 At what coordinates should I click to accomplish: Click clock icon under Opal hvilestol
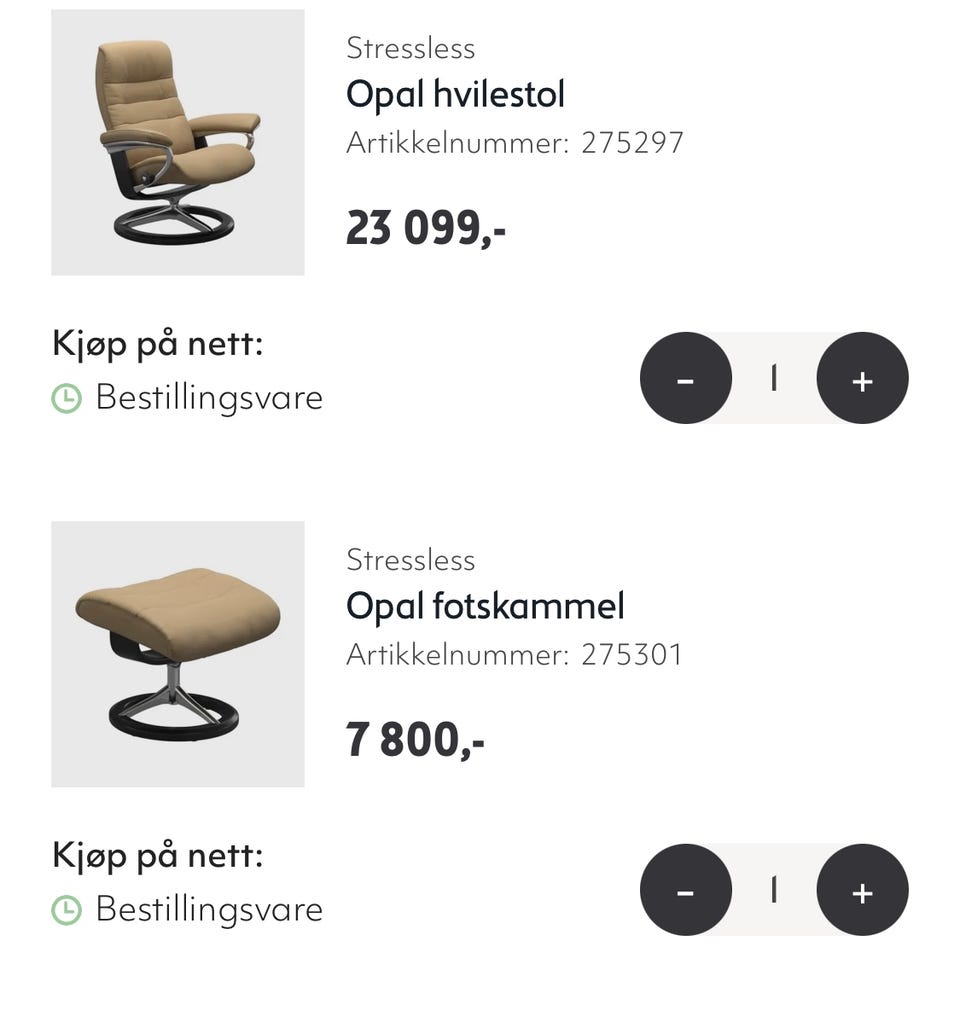(66, 398)
